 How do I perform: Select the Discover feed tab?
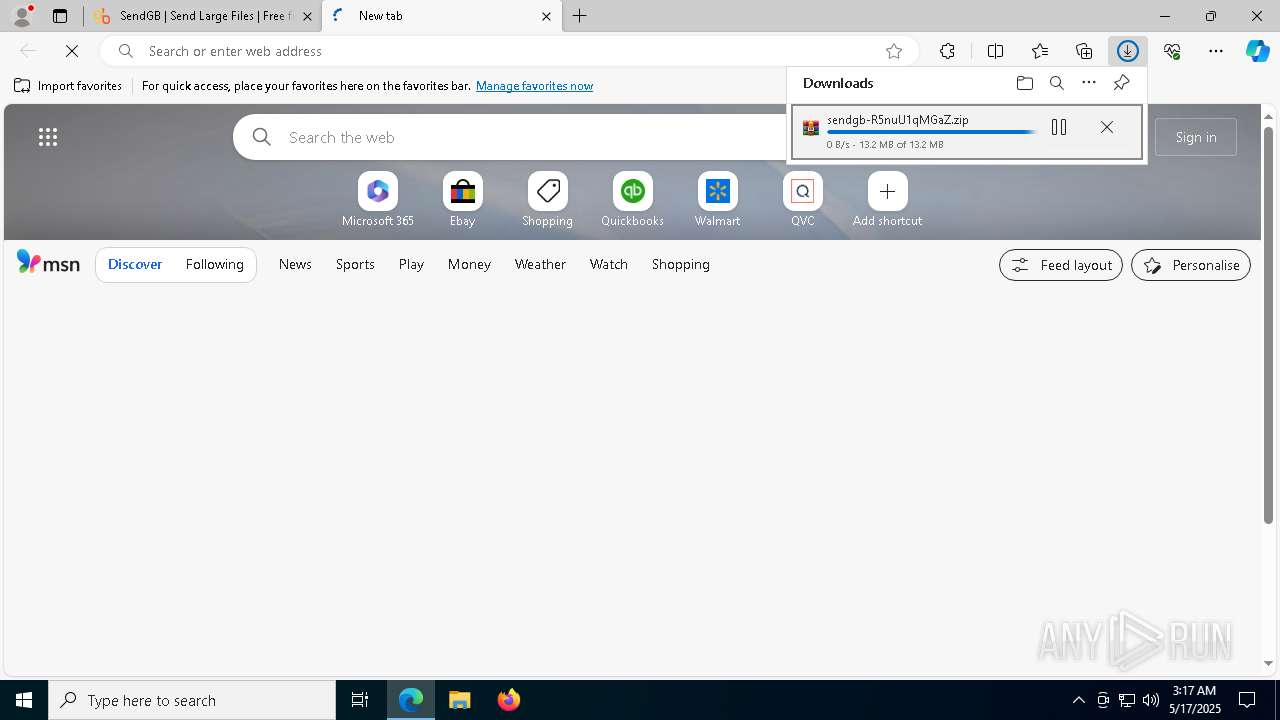coord(135,265)
